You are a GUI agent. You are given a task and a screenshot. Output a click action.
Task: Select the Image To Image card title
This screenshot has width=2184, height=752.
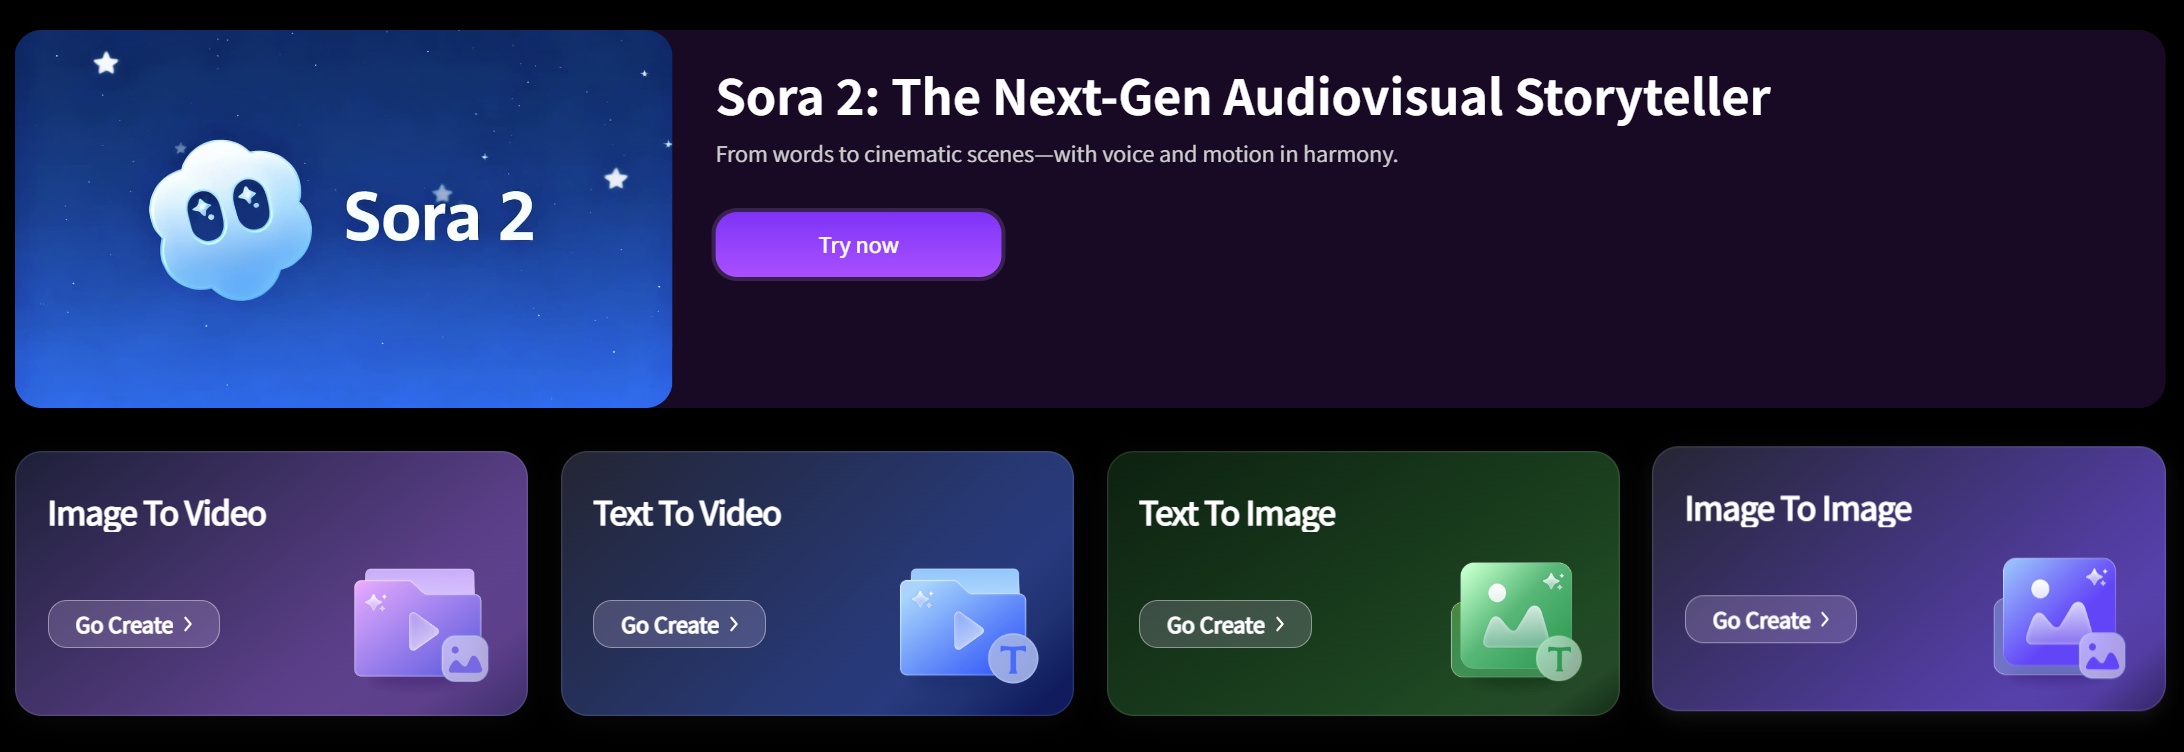pyautogui.click(x=1798, y=509)
